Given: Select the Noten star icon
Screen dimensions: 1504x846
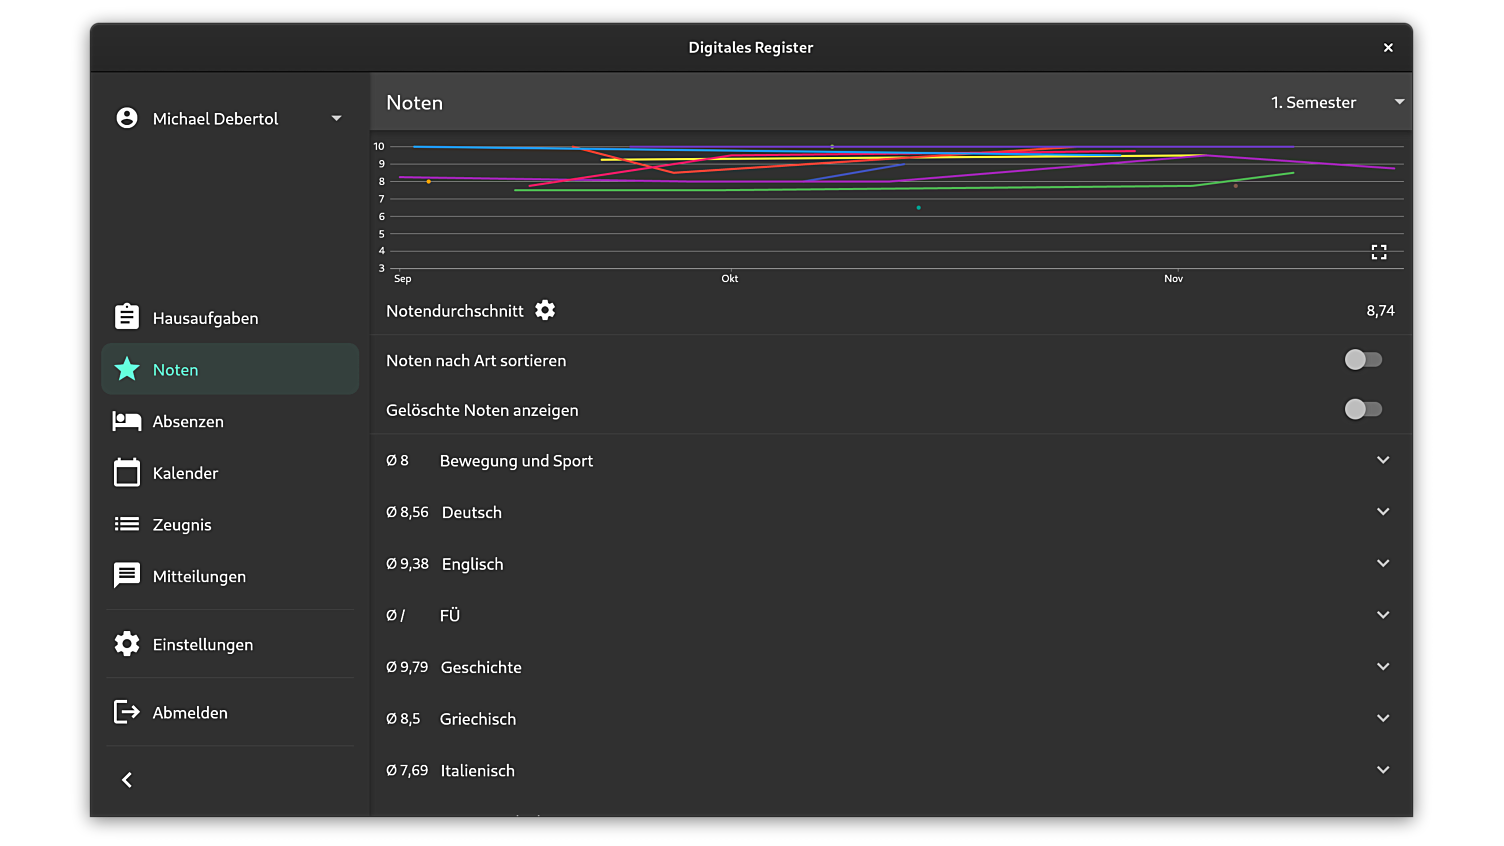Looking at the screenshot, I should (x=127, y=368).
